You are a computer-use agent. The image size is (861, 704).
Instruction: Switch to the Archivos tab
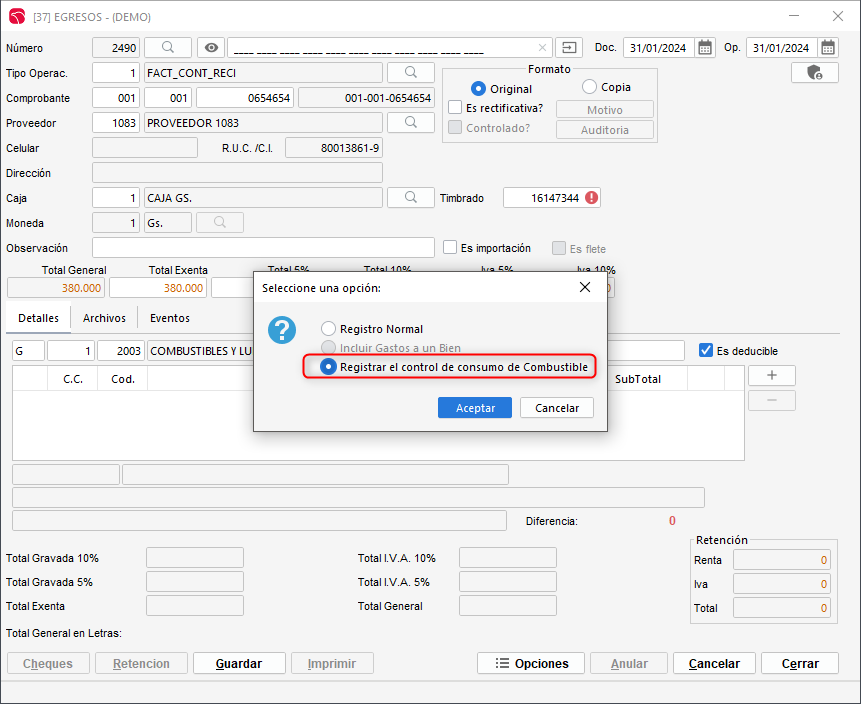[x=104, y=318]
